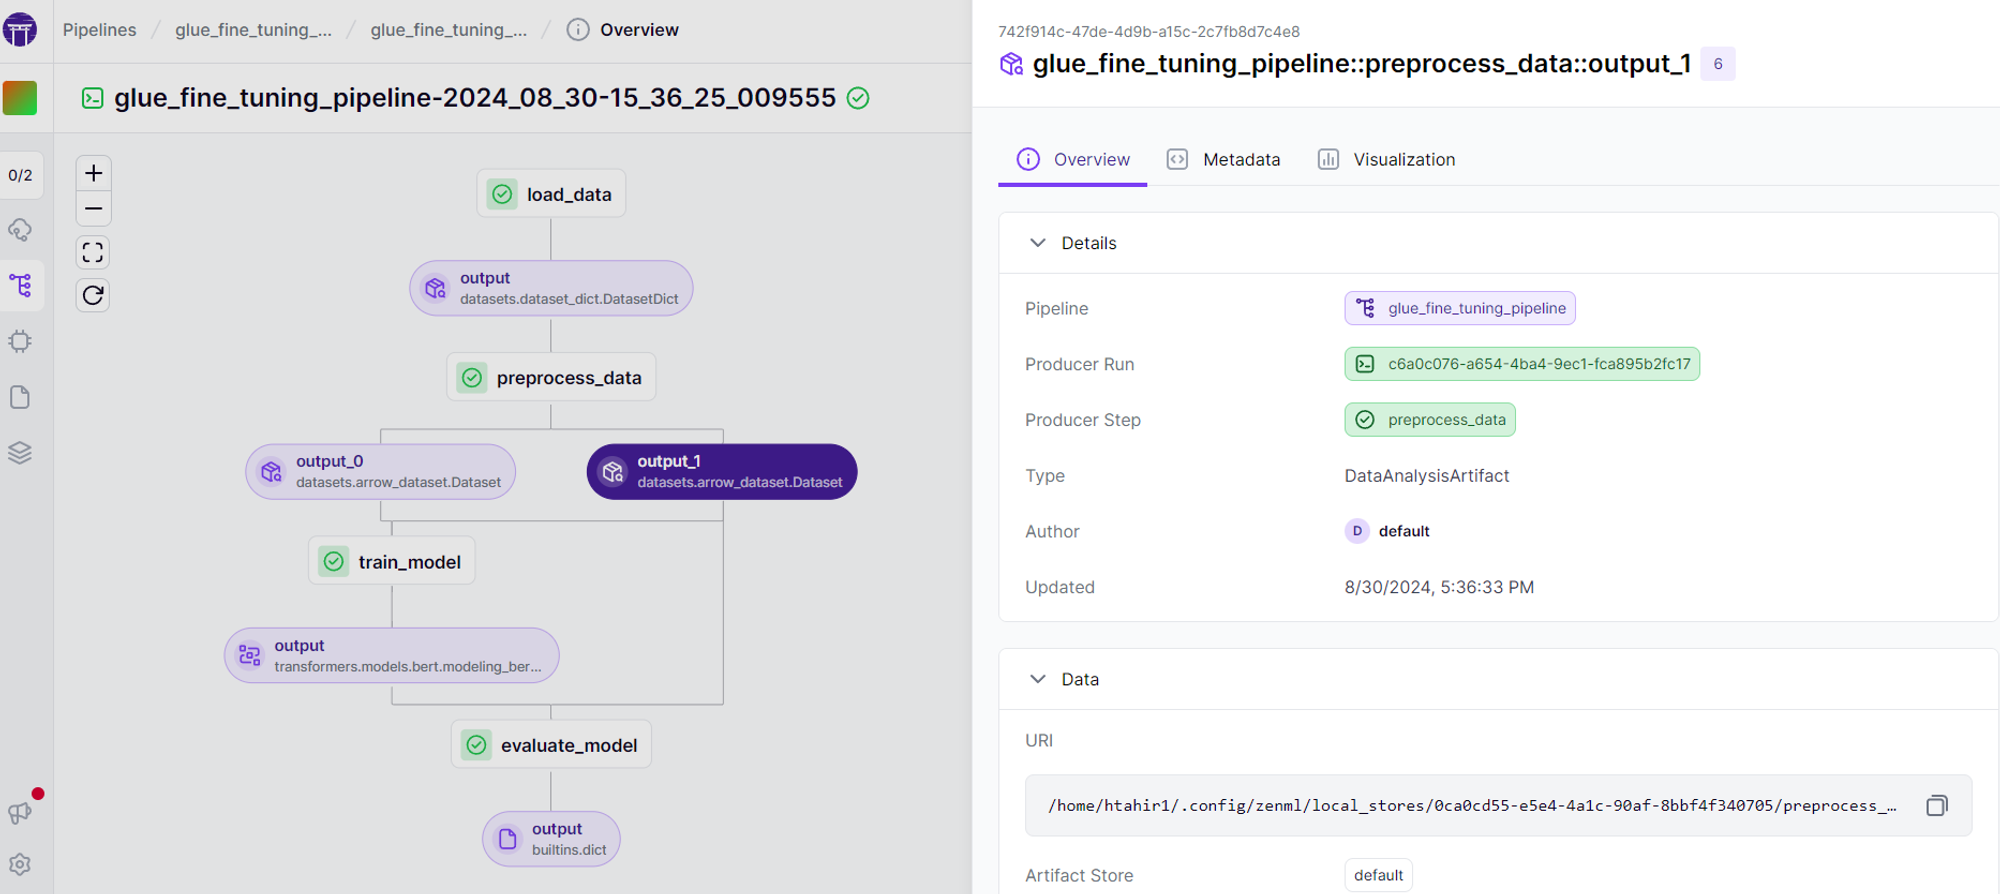This screenshot has width=2000, height=894.
Task: Go to Pipelines breadcrumb
Action: tap(100, 30)
